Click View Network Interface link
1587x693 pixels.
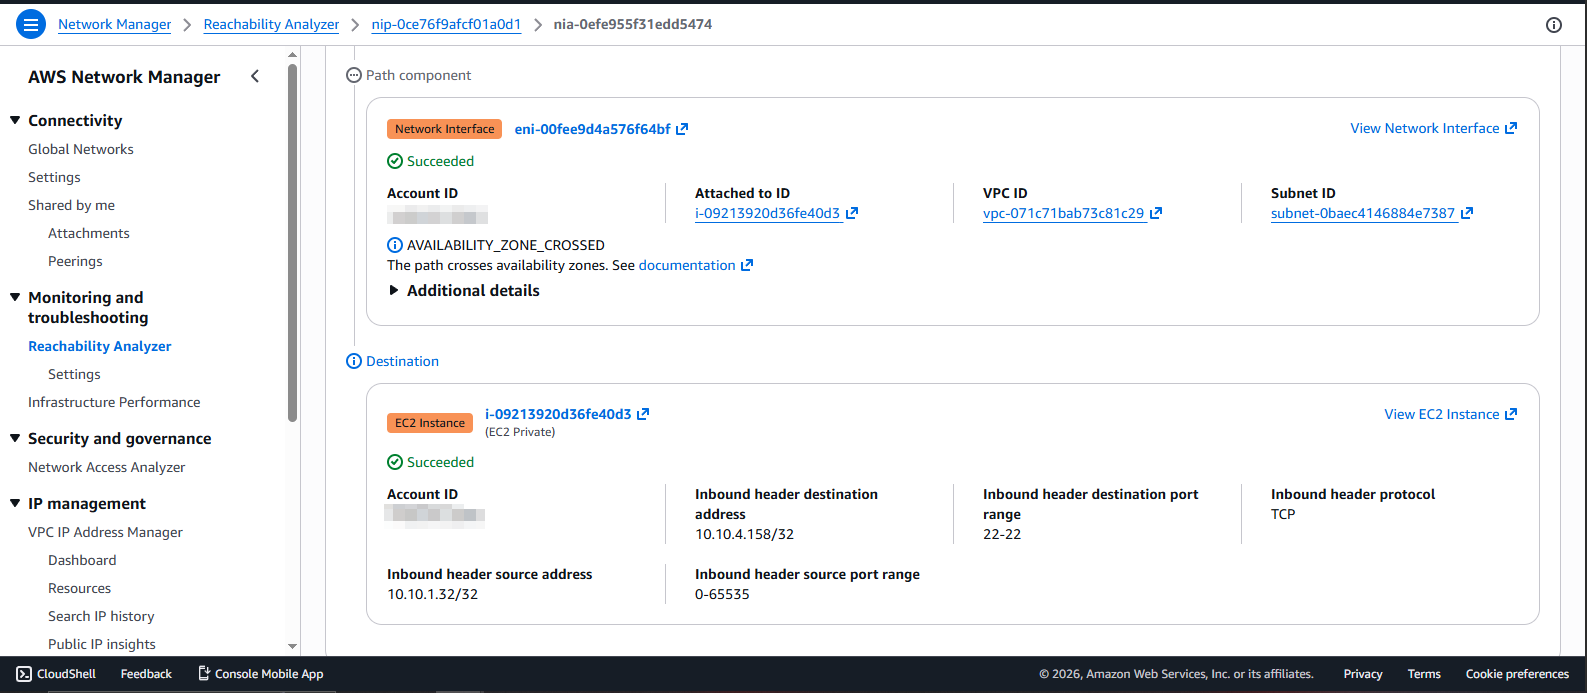pyautogui.click(x=1424, y=128)
